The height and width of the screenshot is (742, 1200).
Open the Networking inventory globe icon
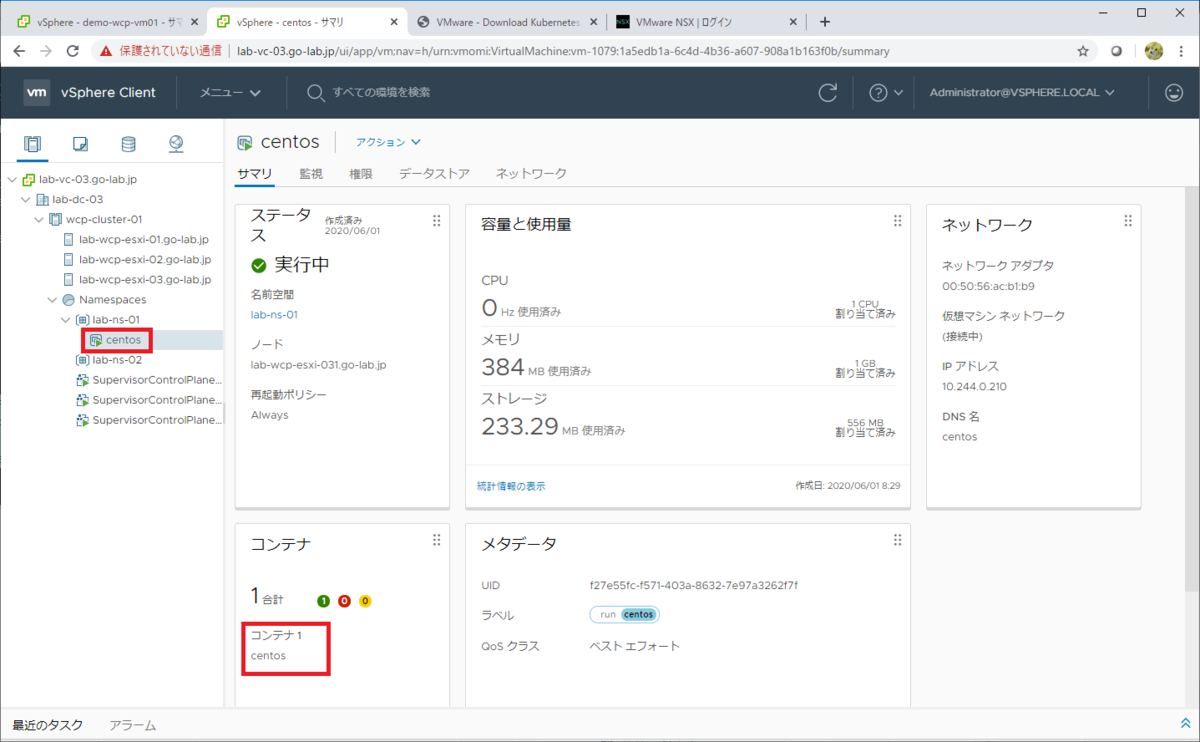(x=175, y=143)
